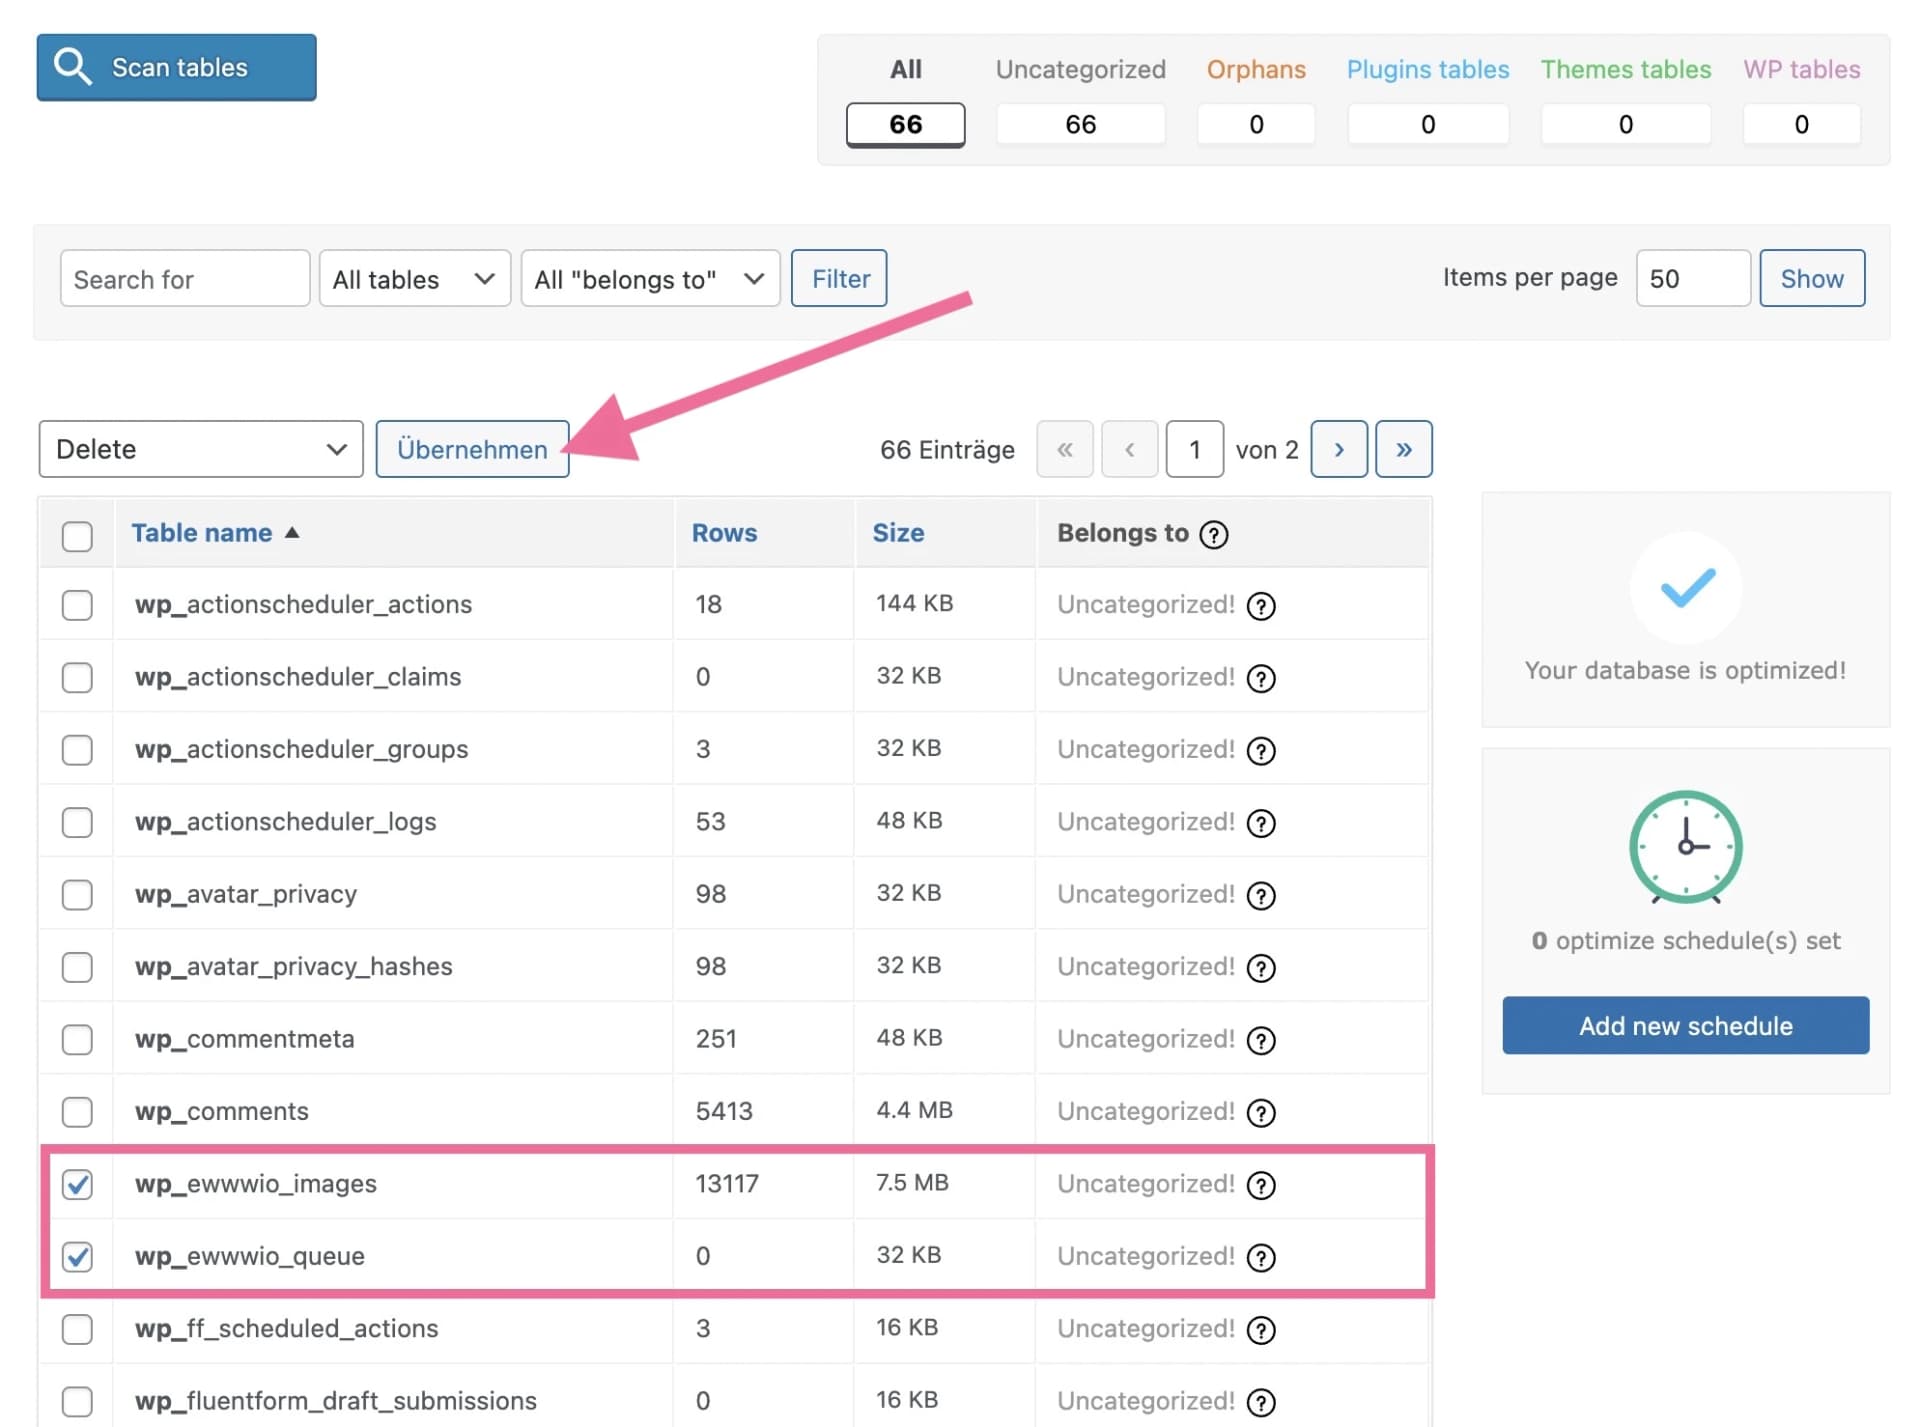
Task: Click the first-page double left arrow
Action: coord(1064,449)
